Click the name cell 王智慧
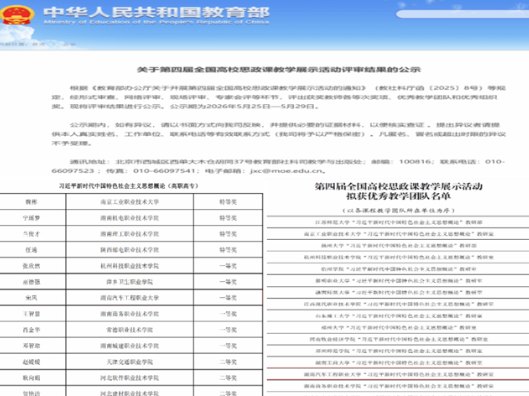Viewport: 529px width, 396px height. (x=32, y=314)
